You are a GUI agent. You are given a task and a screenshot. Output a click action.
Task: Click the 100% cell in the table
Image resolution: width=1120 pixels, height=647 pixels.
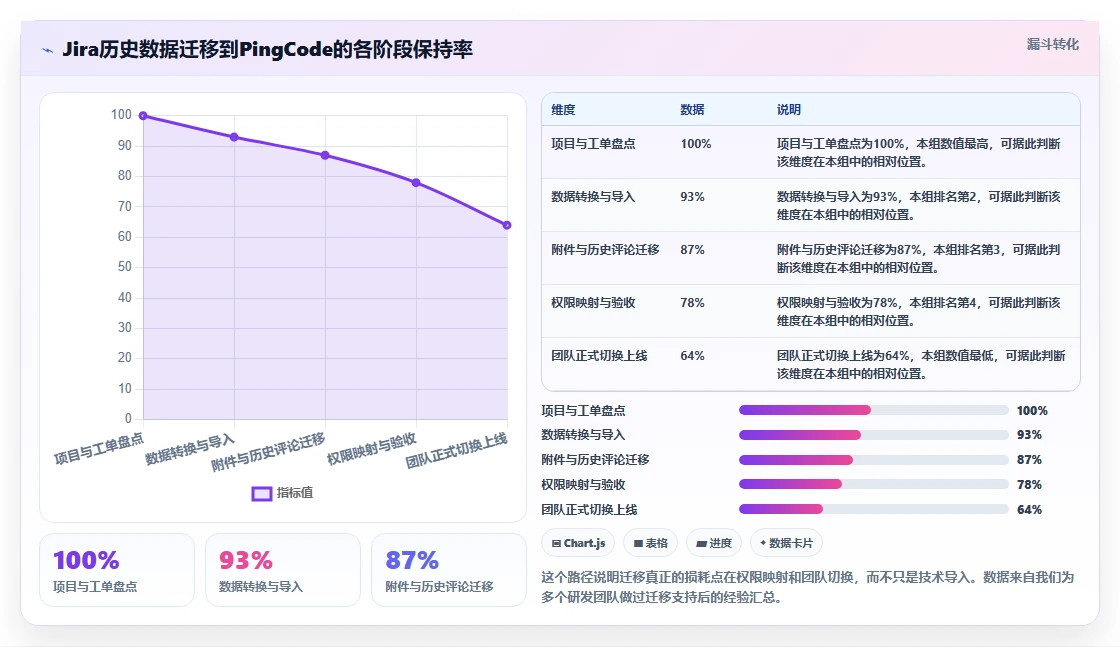[x=696, y=144]
